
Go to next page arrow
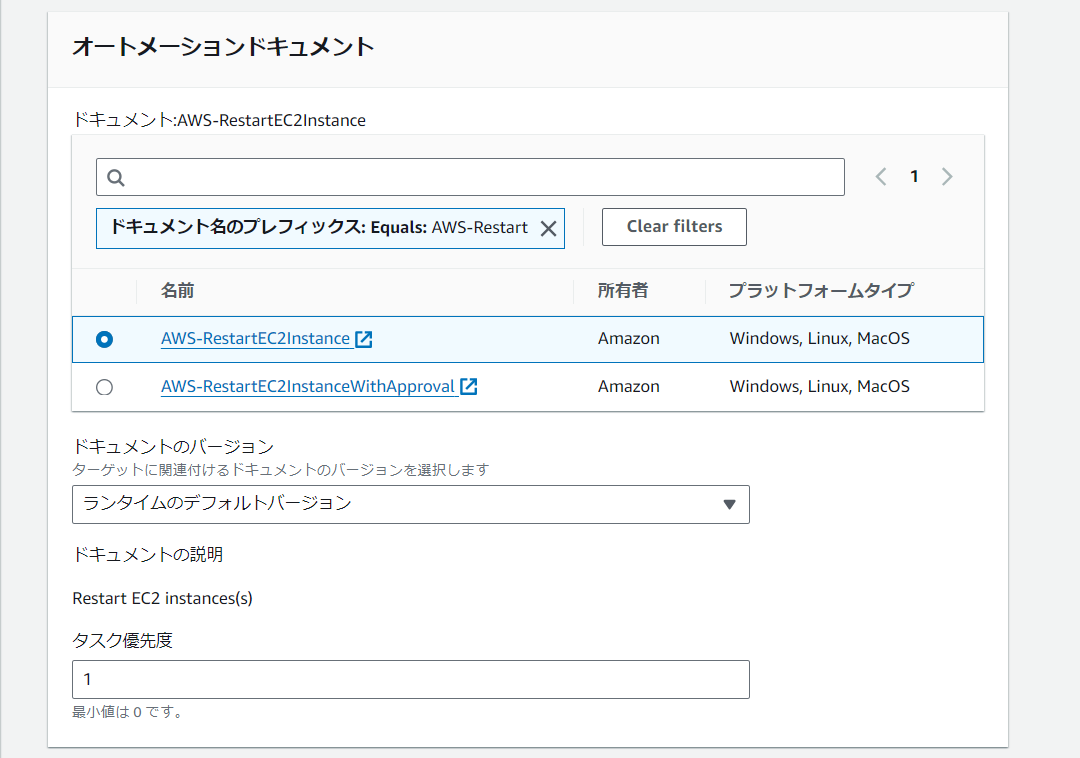pyautogui.click(x=947, y=177)
